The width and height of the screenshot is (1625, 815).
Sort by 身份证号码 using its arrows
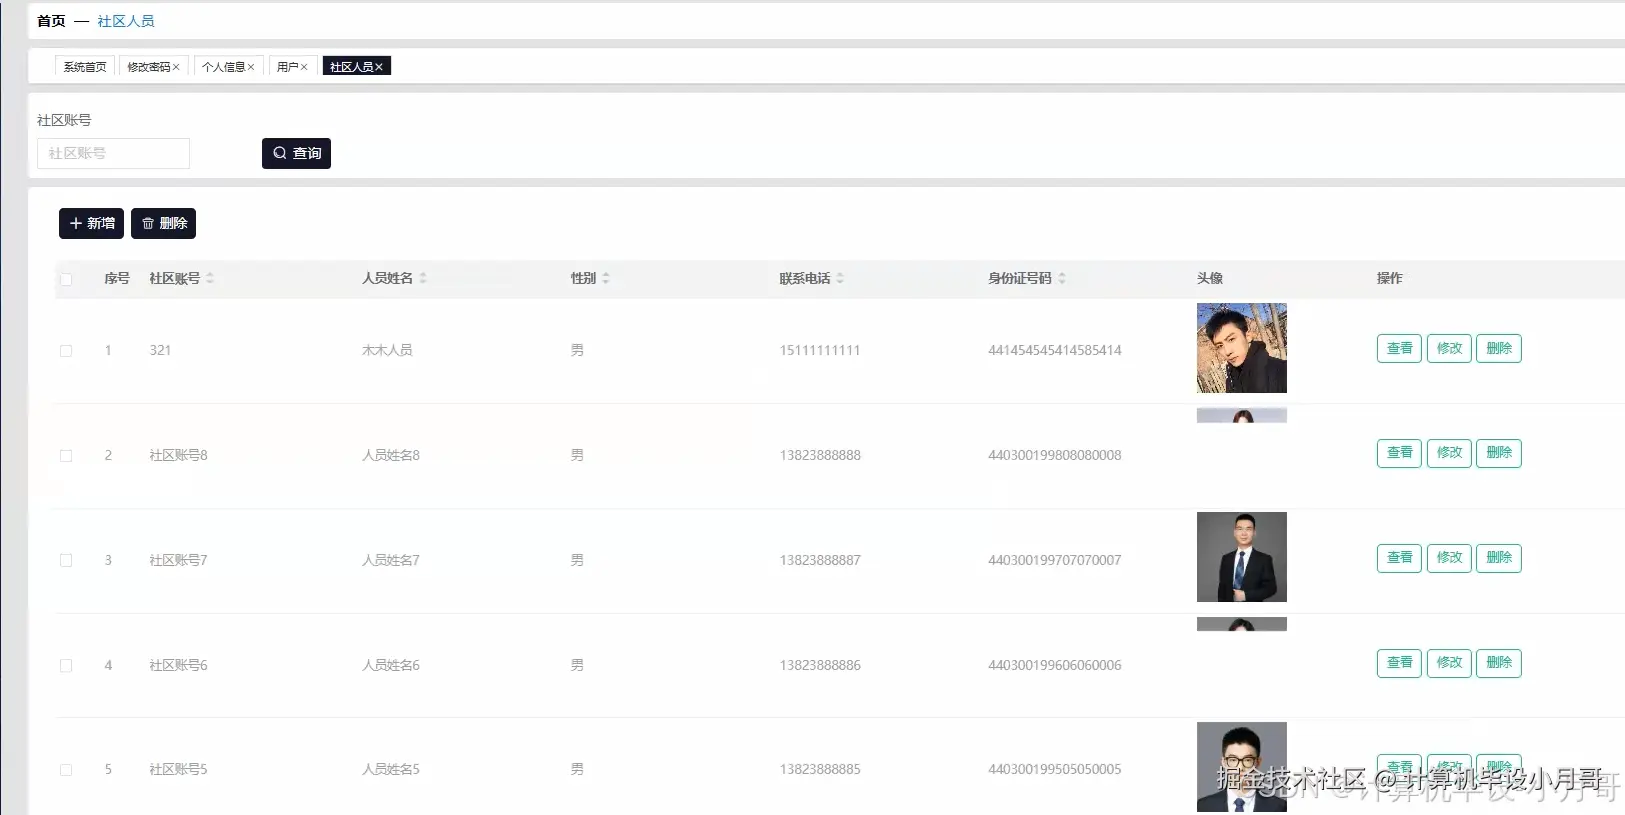(x=1062, y=278)
